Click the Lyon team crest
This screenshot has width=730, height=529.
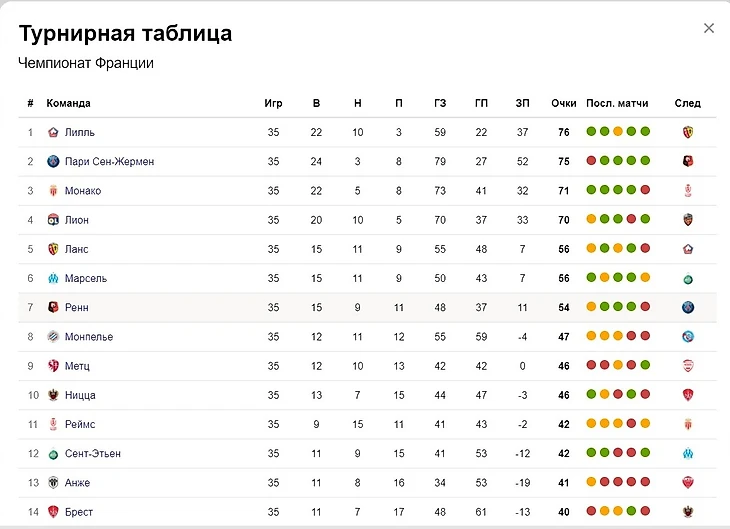coord(53,220)
